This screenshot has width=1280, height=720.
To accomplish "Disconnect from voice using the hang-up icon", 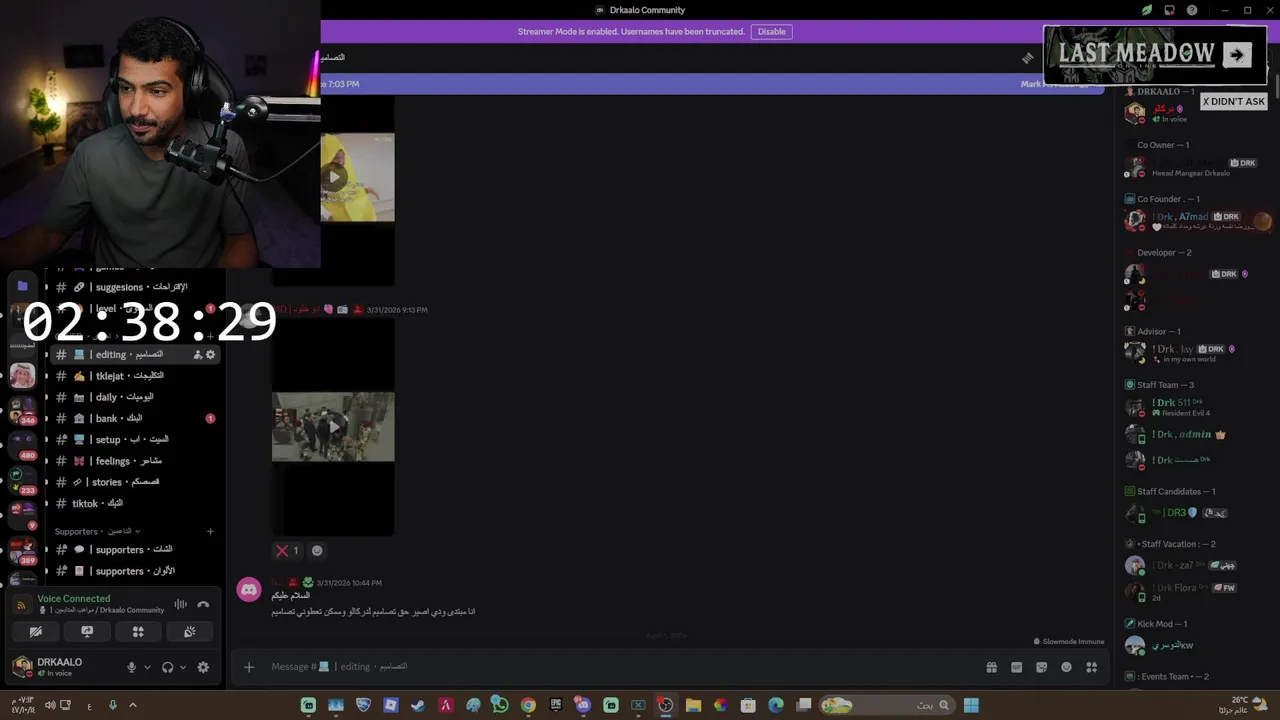I will [x=203, y=604].
